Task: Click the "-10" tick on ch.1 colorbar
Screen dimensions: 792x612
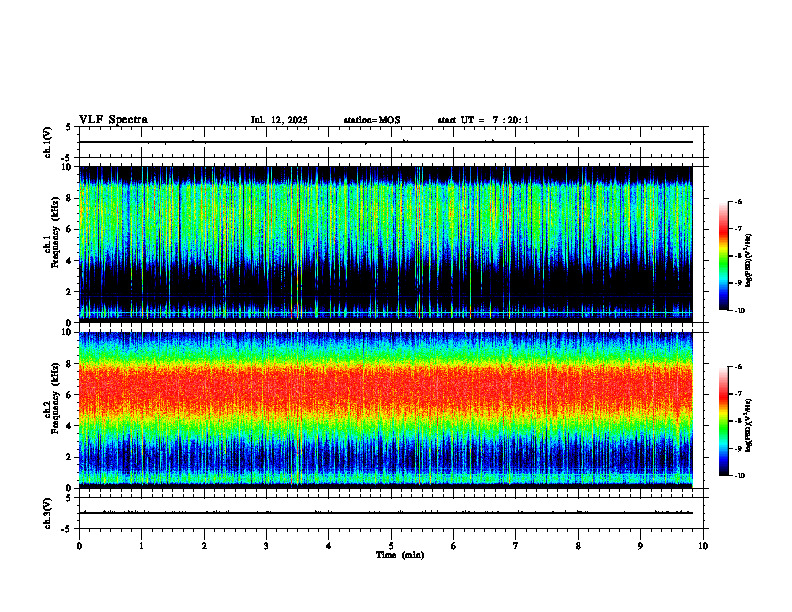Action: point(739,311)
